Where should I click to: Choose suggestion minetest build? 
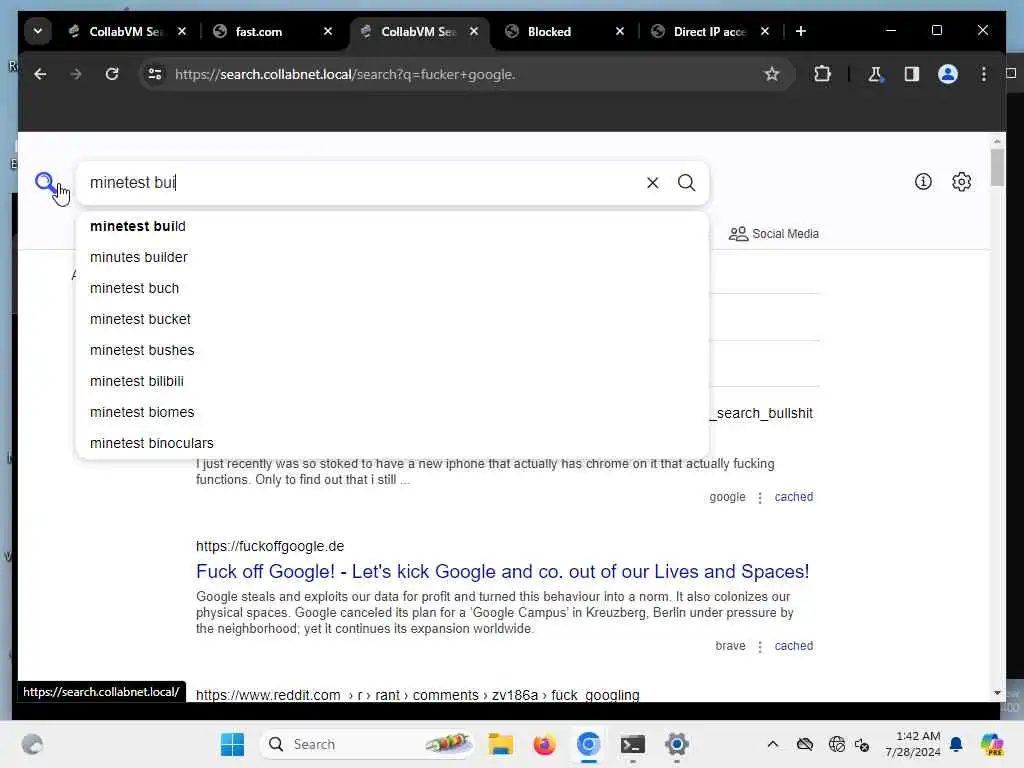(x=392, y=226)
